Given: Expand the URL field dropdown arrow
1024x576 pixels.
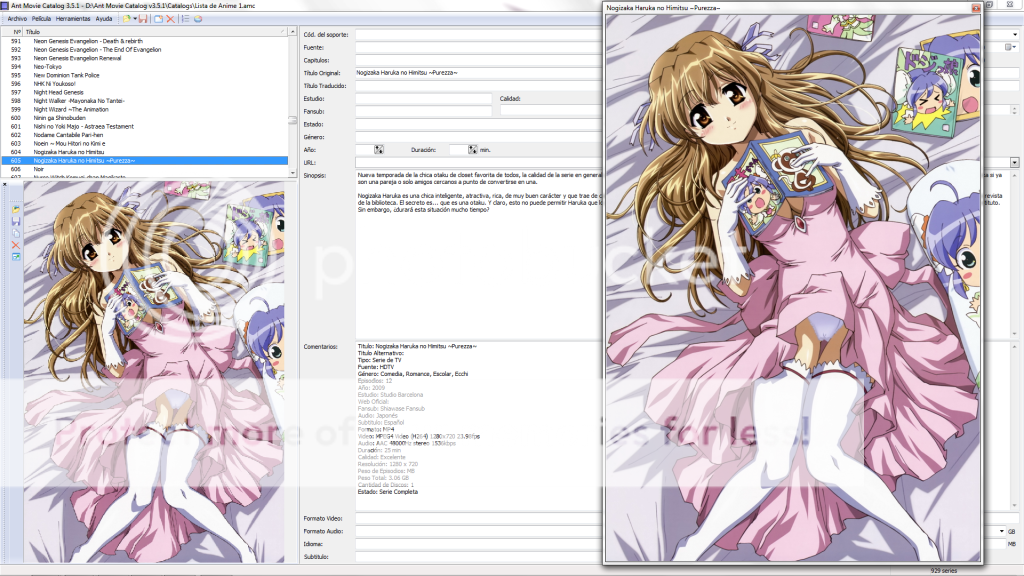Looking at the screenshot, I should [1014, 162].
